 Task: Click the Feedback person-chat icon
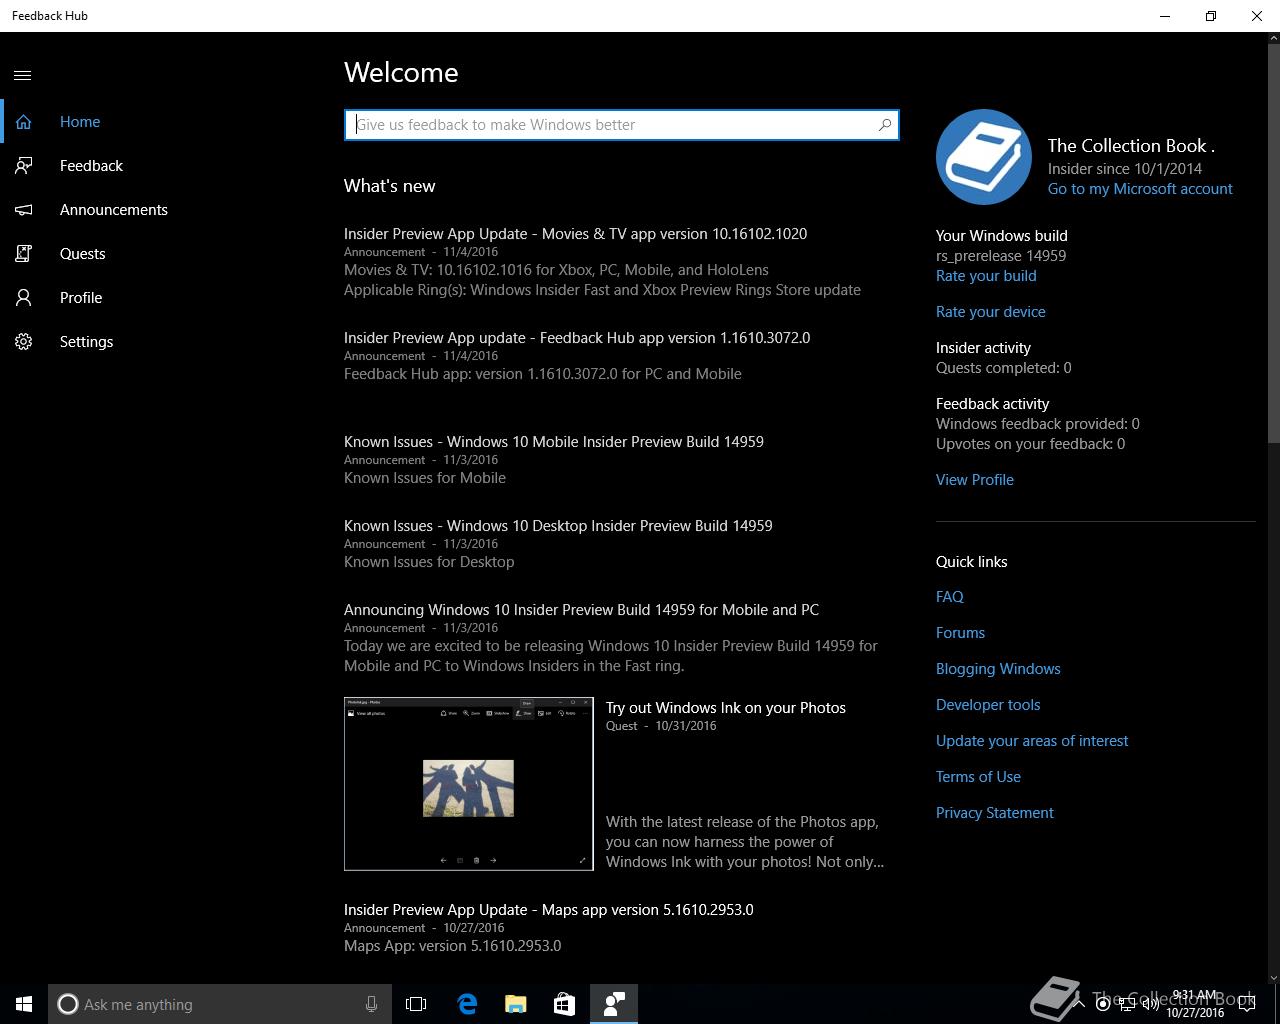tap(23, 166)
